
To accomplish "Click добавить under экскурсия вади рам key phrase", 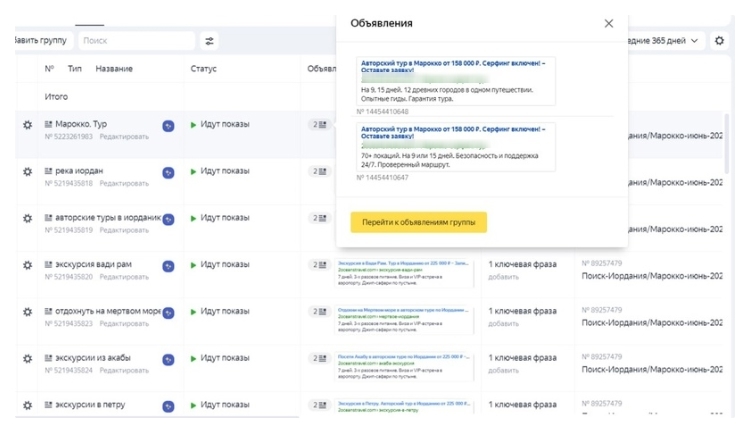I will [503, 277].
